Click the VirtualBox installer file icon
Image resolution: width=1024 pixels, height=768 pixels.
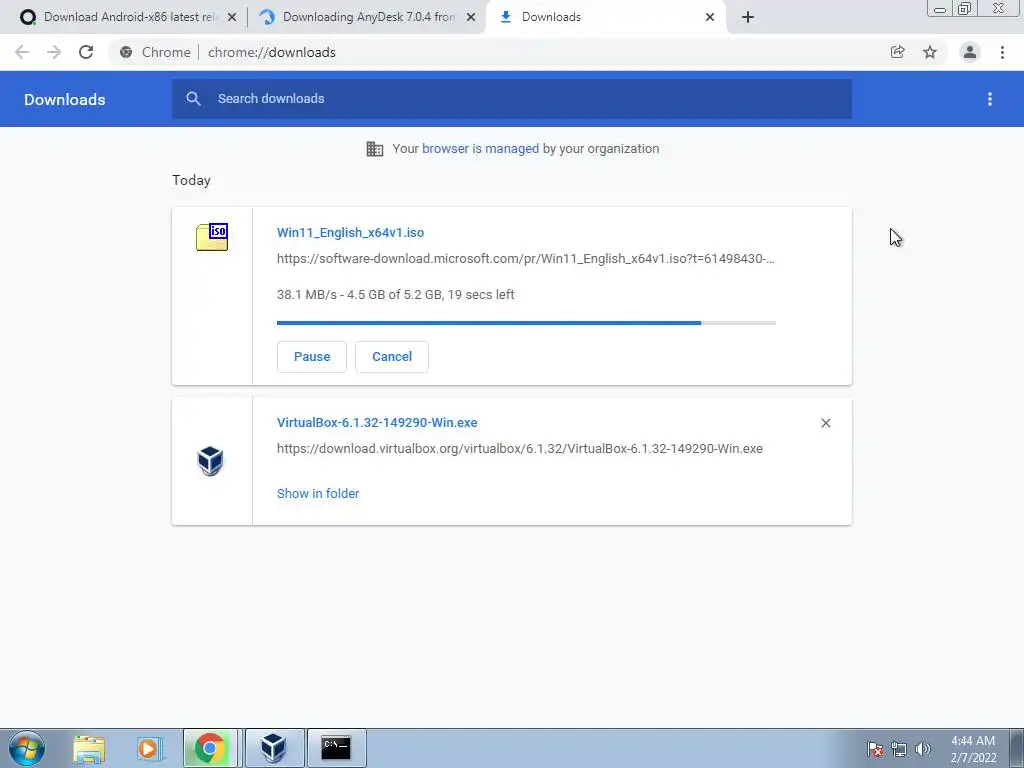[x=210, y=461]
